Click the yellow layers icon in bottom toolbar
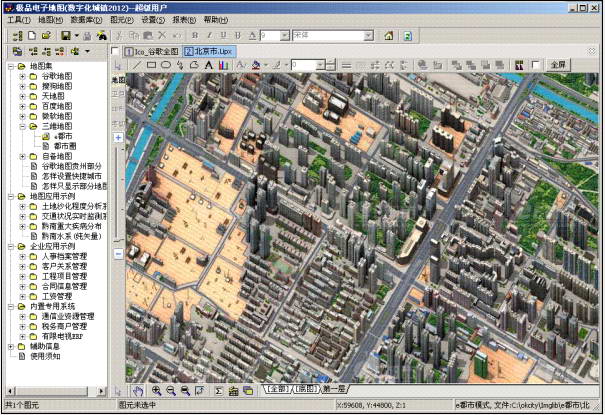This screenshot has height=415, width=605. click(x=248, y=391)
